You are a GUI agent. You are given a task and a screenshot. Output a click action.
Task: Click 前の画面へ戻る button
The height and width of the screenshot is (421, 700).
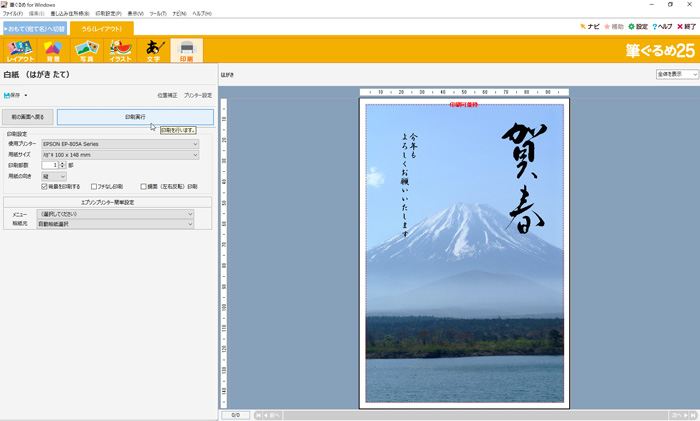[26, 117]
